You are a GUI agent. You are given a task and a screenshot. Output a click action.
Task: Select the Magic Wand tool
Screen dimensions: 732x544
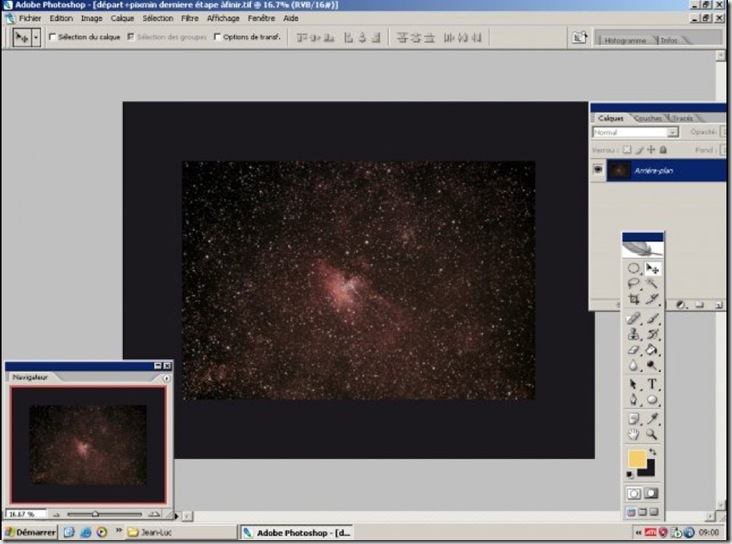652,283
